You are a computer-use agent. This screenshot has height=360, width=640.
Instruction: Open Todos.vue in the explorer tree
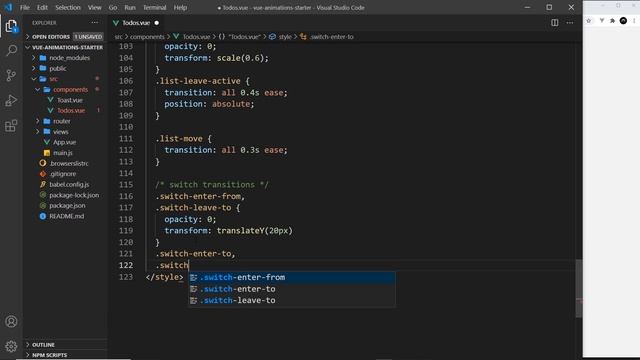click(x=65, y=111)
